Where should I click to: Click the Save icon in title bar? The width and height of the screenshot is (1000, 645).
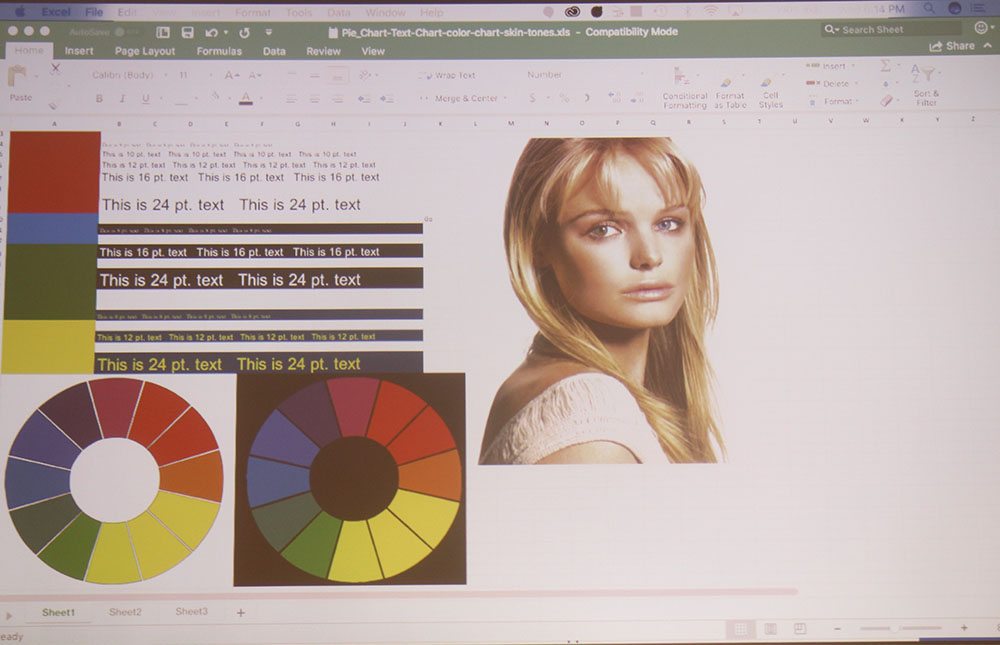pyautogui.click(x=187, y=32)
